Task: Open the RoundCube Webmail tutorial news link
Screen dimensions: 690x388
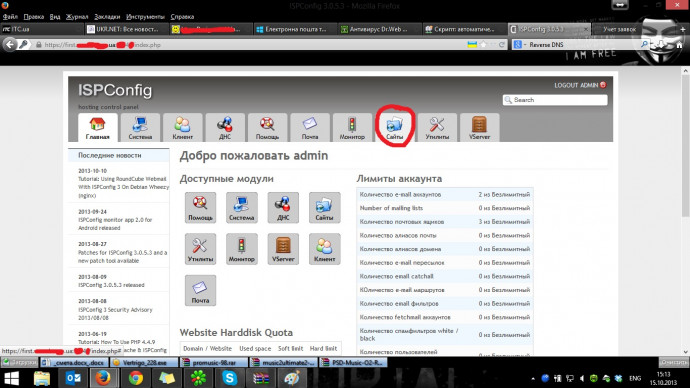Action: tap(123, 187)
